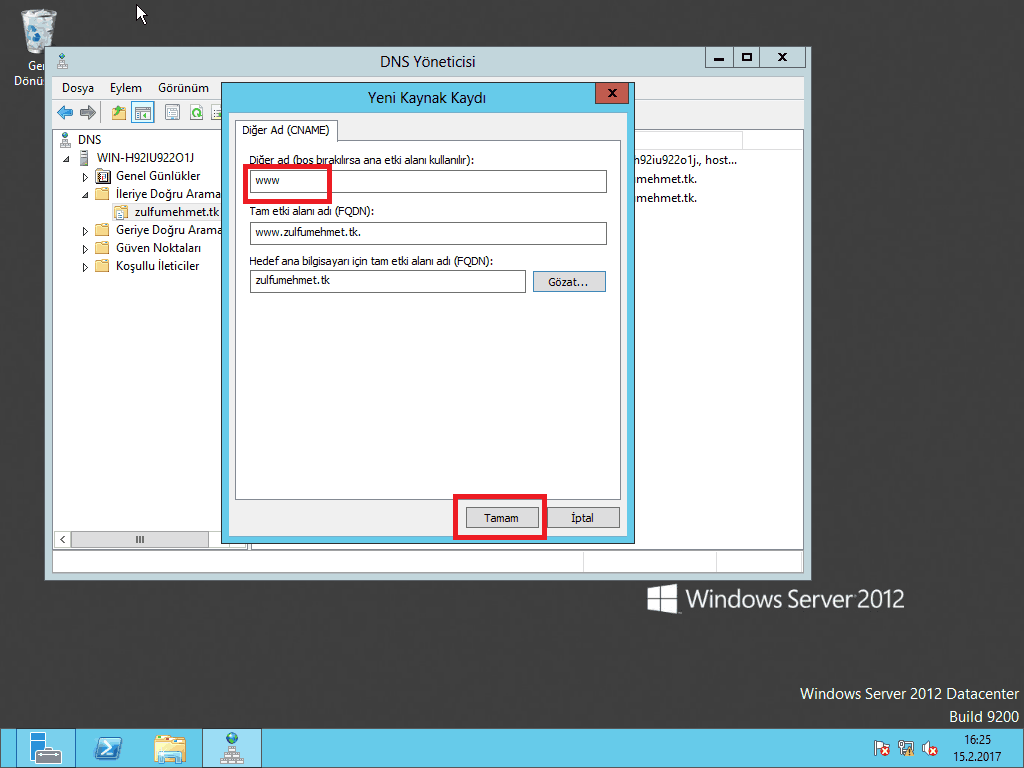1024x768 pixels.
Task: Click the Geriye Doğru Arama folder icon
Action: click(x=103, y=230)
